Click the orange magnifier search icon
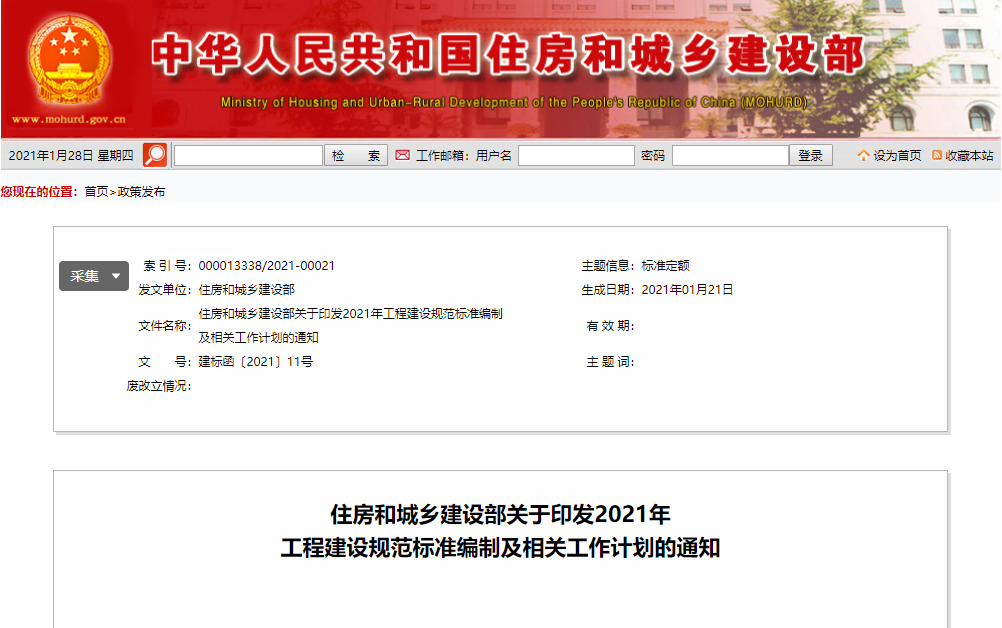The image size is (1002, 628). click(155, 155)
